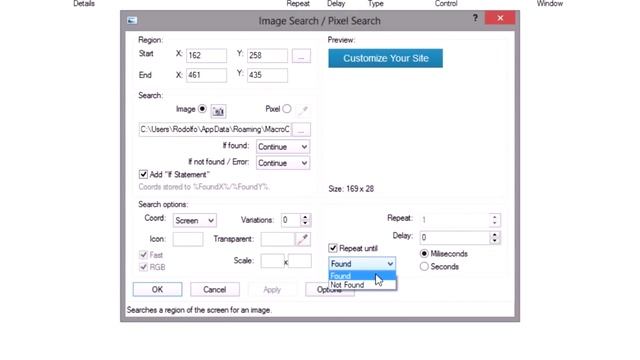This screenshot has height=360, width=640.
Task: Choose Not Found from the dropdown list
Action: coord(362,285)
